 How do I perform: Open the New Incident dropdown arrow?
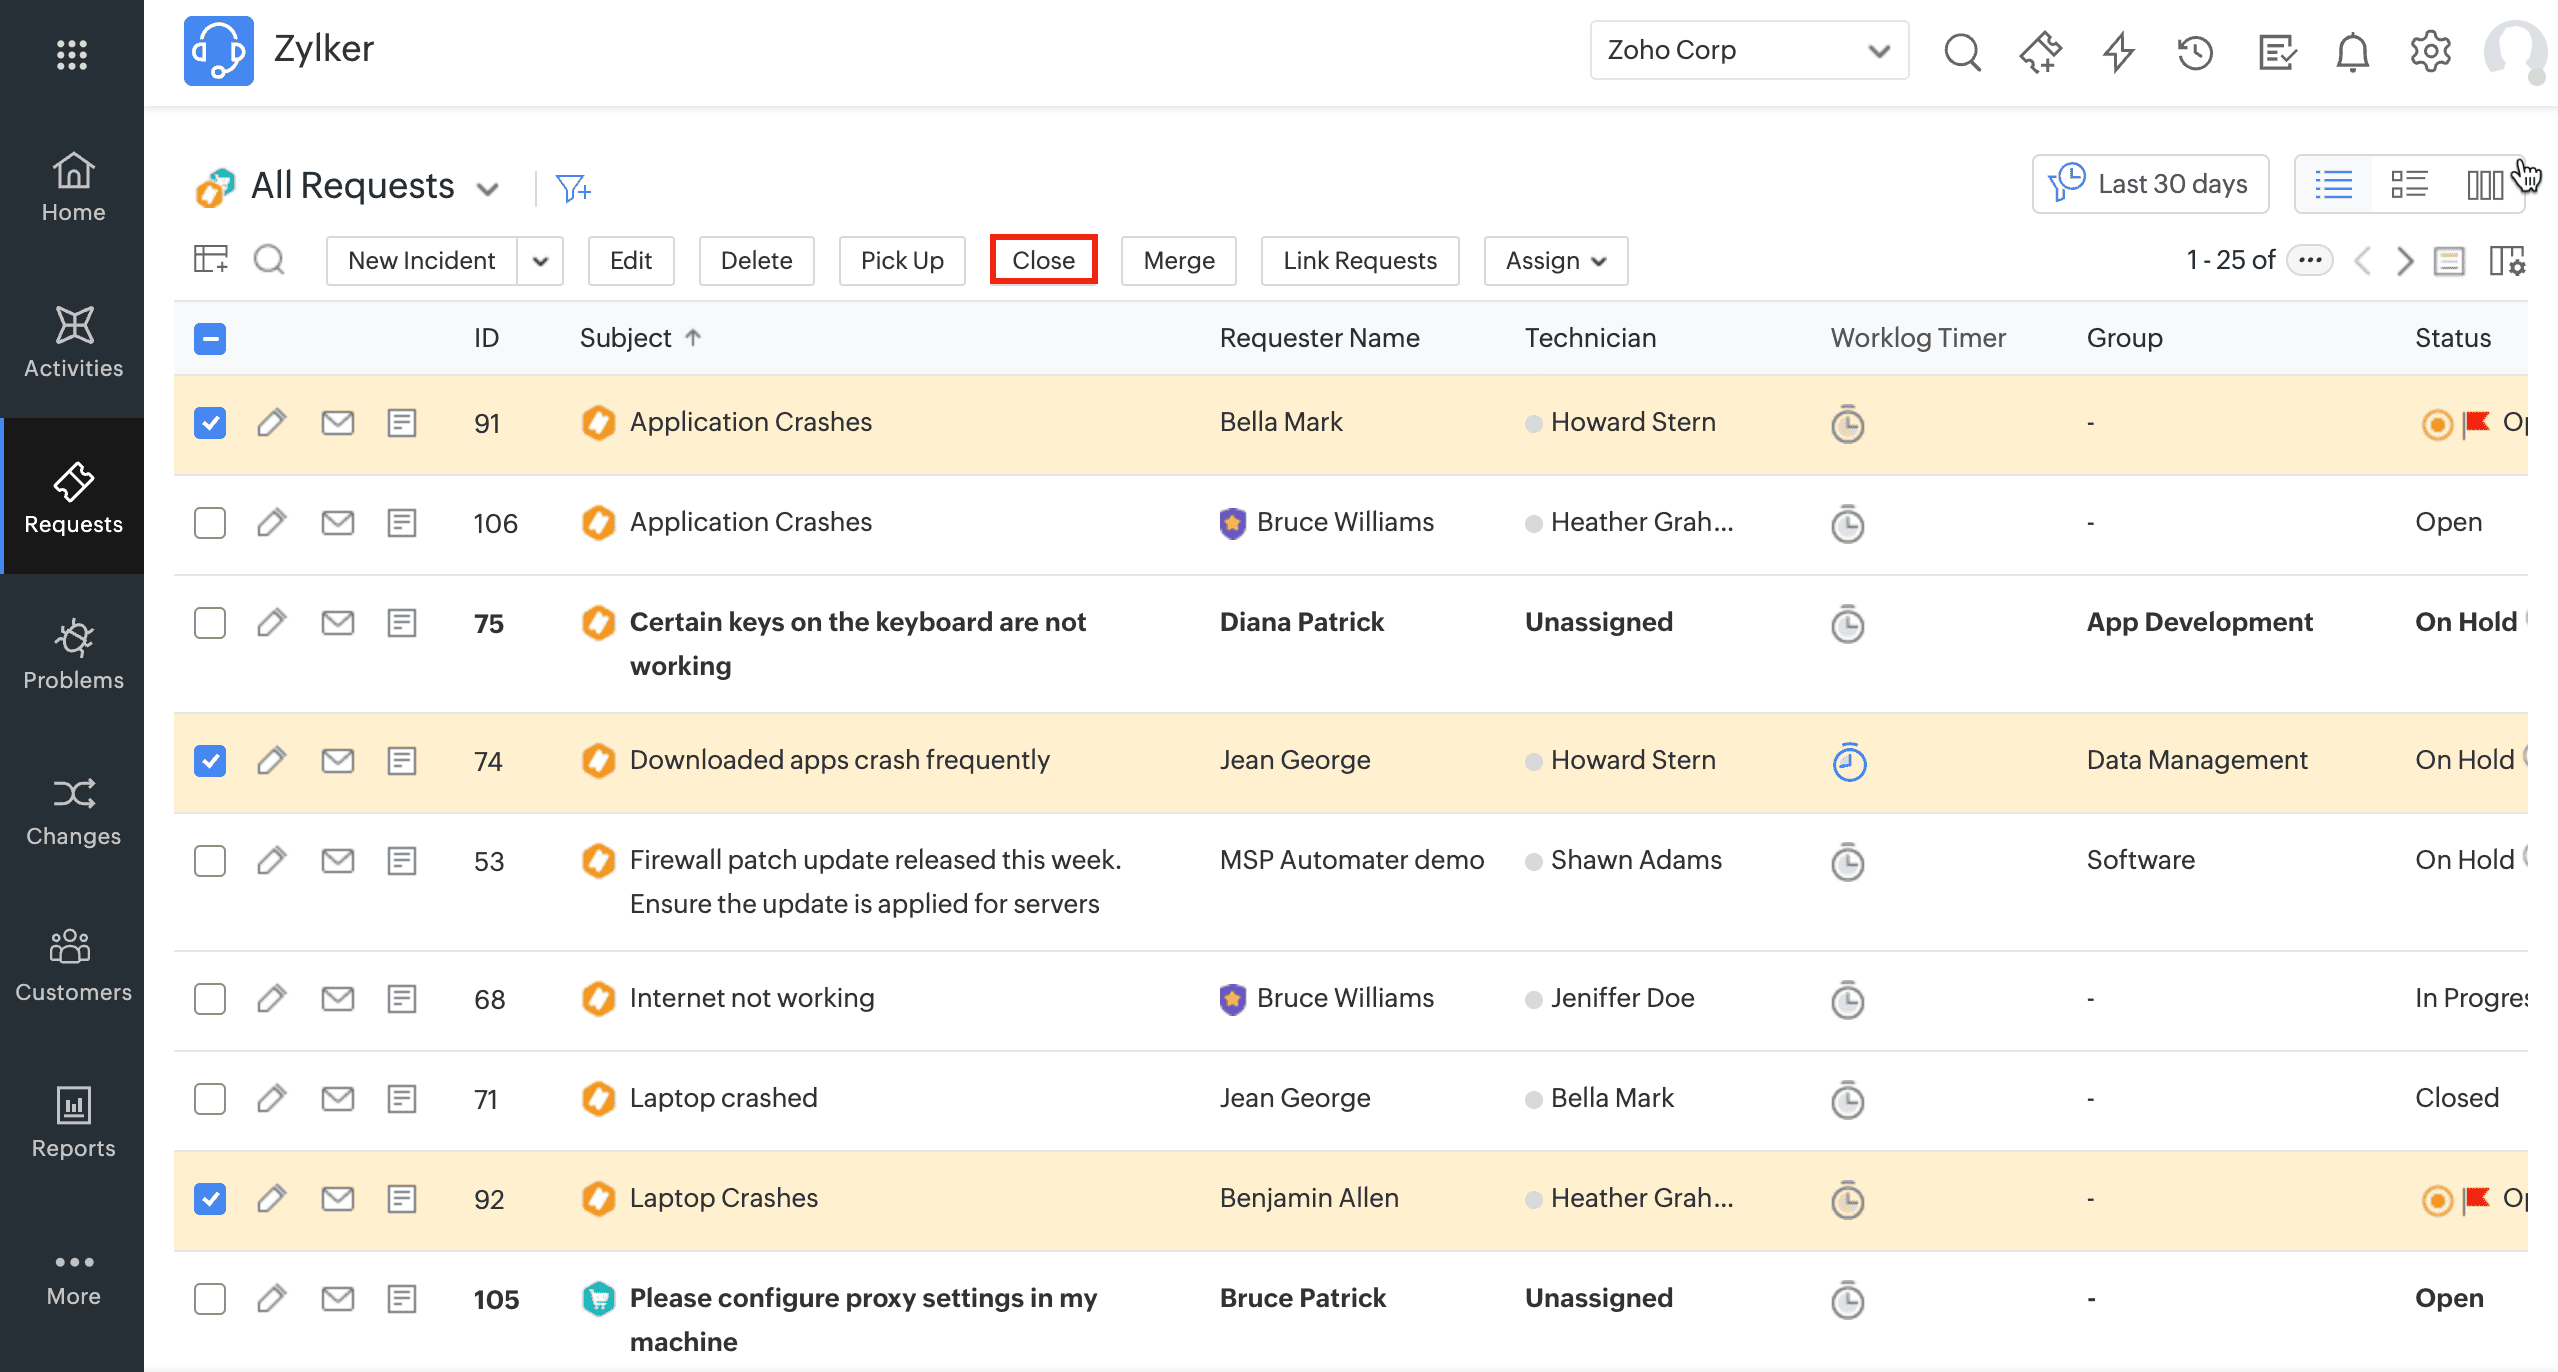pos(541,261)
